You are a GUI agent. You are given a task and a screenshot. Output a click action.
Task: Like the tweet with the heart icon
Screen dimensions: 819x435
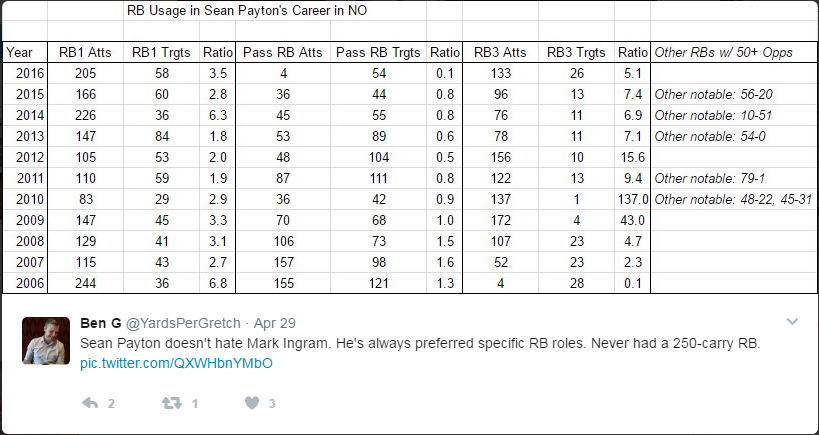point(251,403)
